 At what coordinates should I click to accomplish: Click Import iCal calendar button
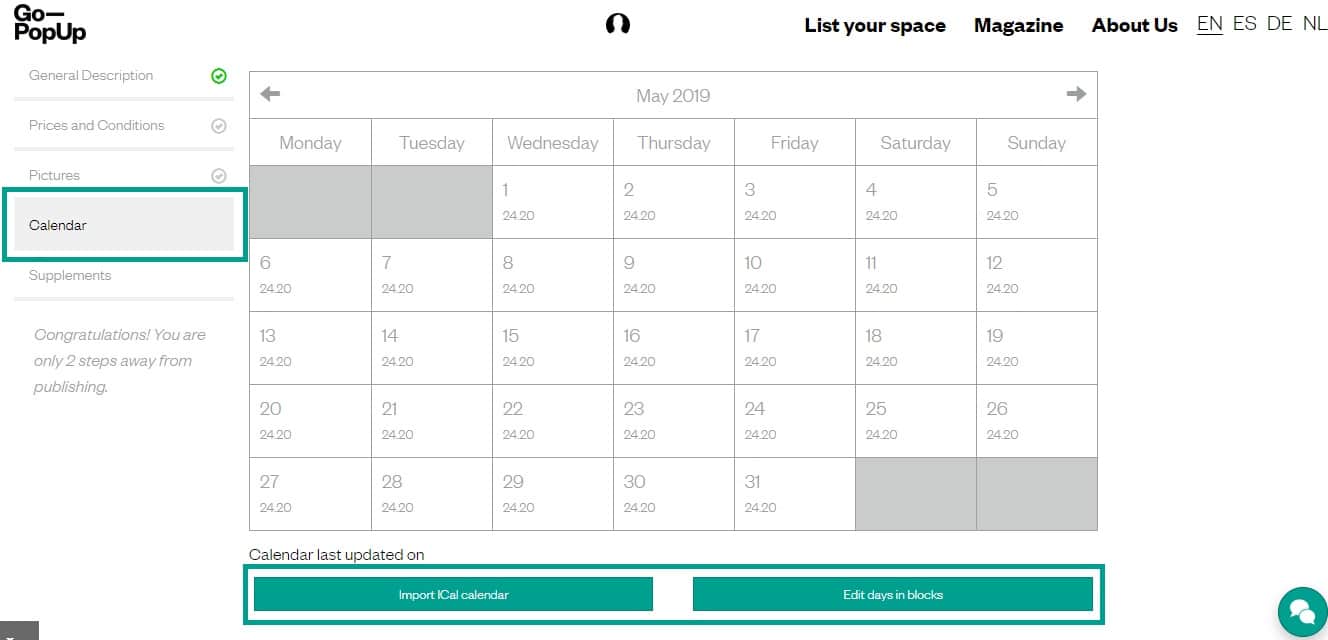coord(453,594)
